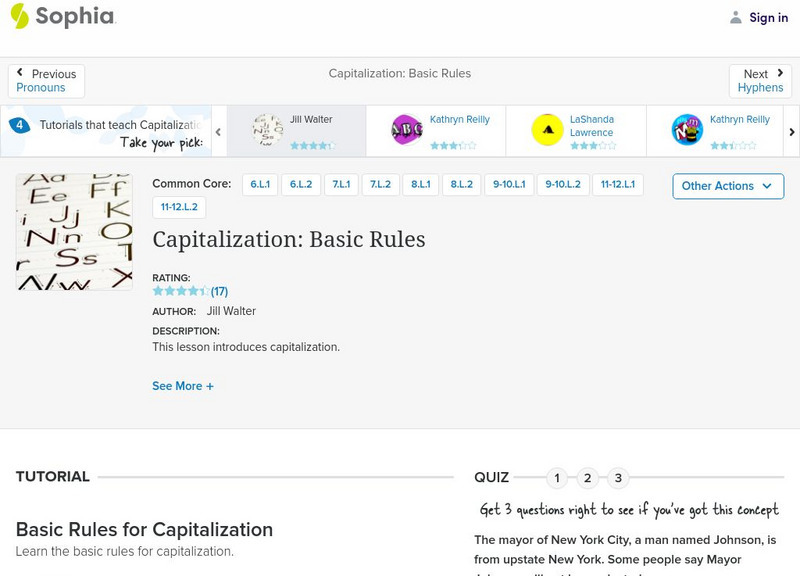Select LaShanda Lawrence's yellow avatar tutorial

pos(547,129)
